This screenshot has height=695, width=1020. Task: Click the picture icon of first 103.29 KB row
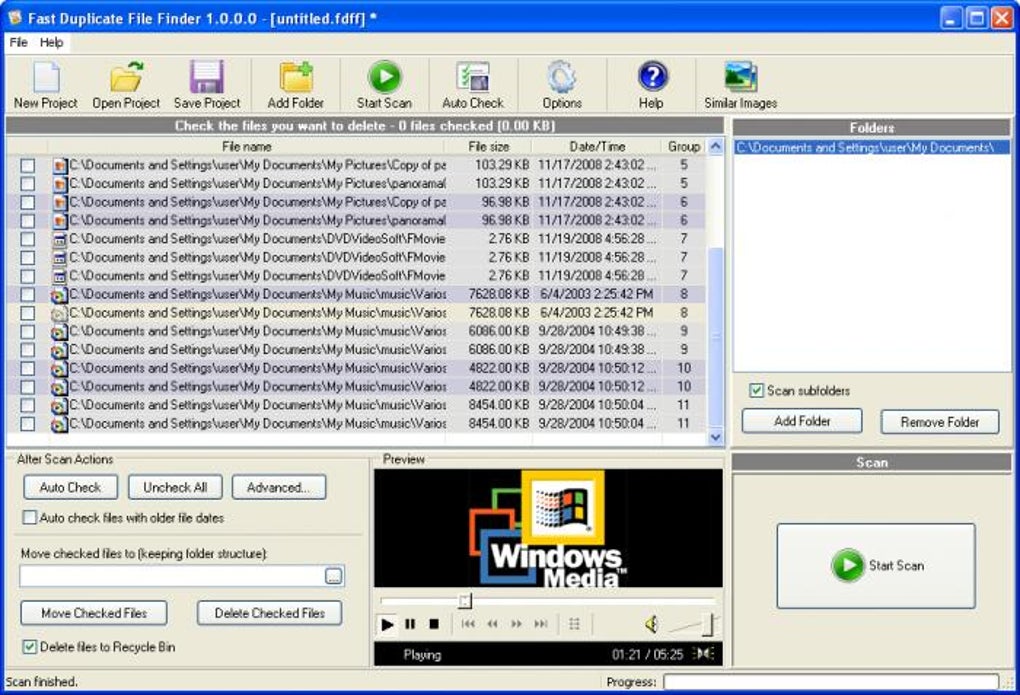[59, 165]
